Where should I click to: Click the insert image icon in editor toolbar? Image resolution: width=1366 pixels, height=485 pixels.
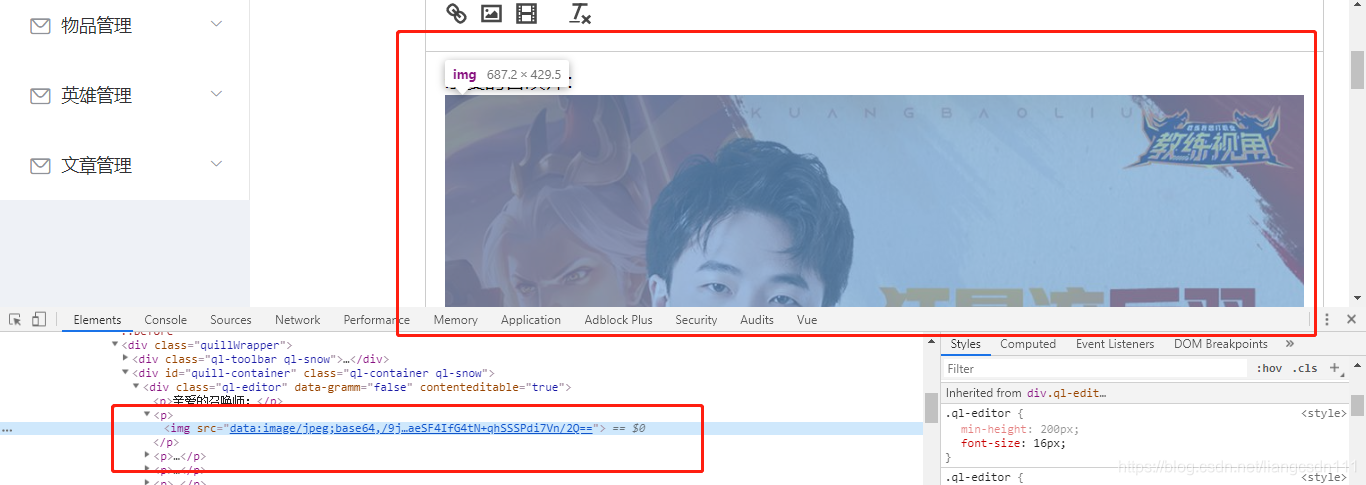[491, 13]
